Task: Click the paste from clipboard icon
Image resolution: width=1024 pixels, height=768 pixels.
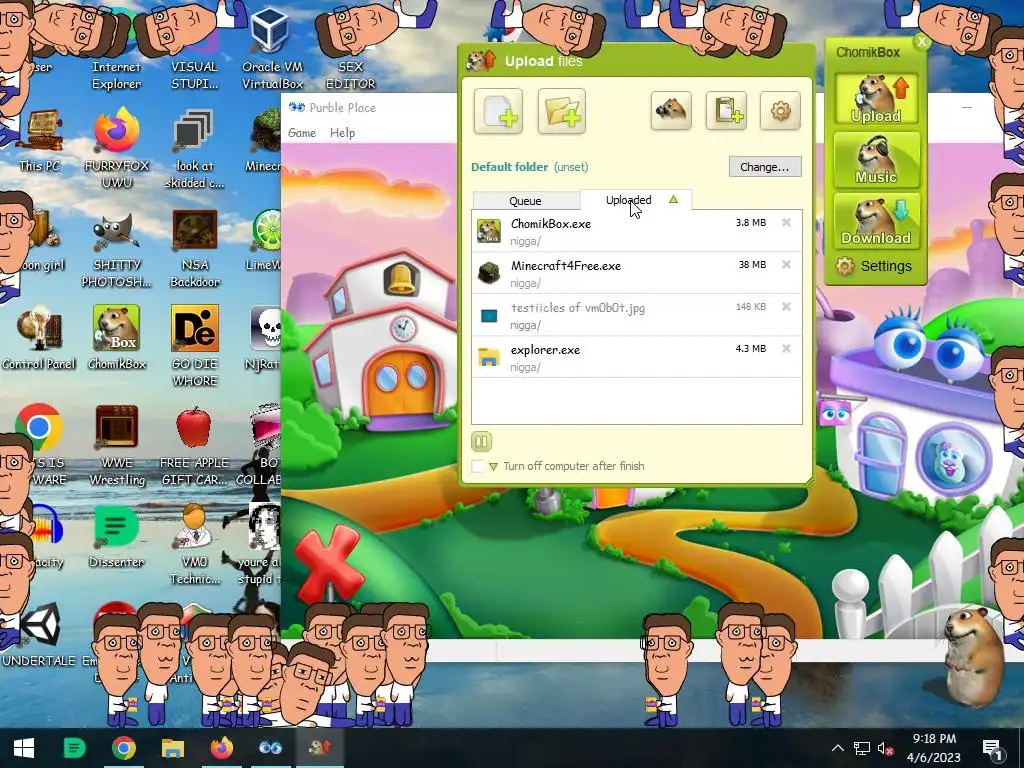Action: (x=726, y=110)
